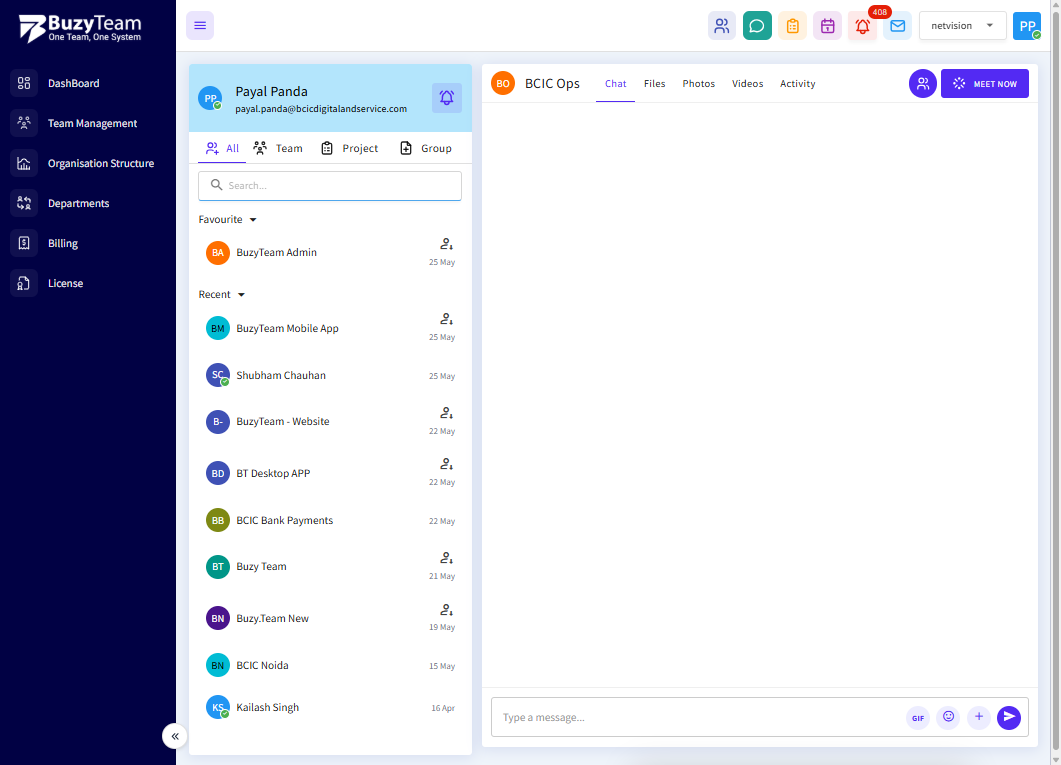
Task: Open the BuzyTeam Mobile App chat
Action: point(330,328)
